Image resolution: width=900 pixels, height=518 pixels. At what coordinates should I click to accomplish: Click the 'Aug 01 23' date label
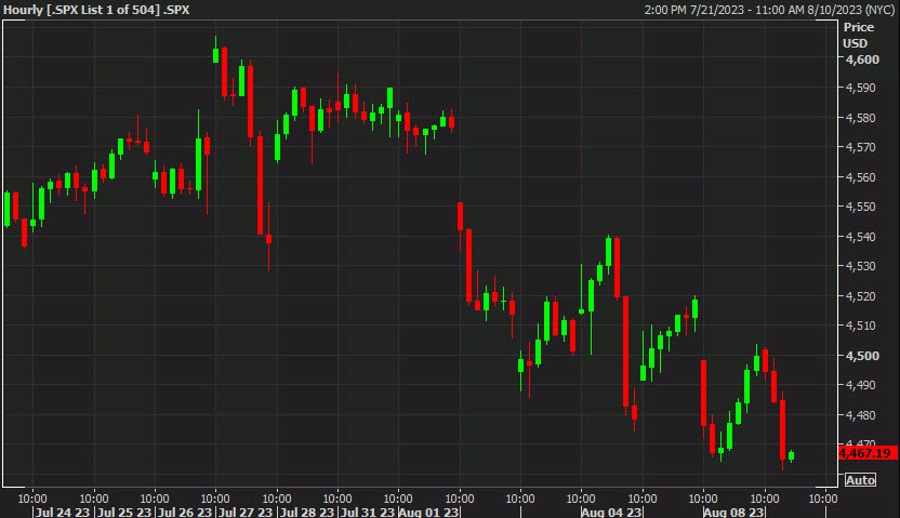tap(429, 512)
